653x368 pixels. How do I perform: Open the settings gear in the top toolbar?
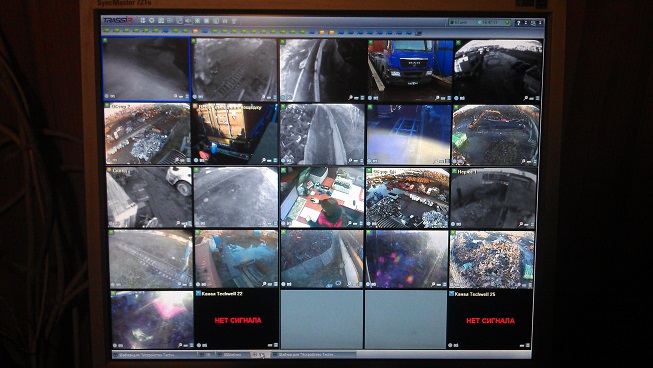(x=152, y=20)
